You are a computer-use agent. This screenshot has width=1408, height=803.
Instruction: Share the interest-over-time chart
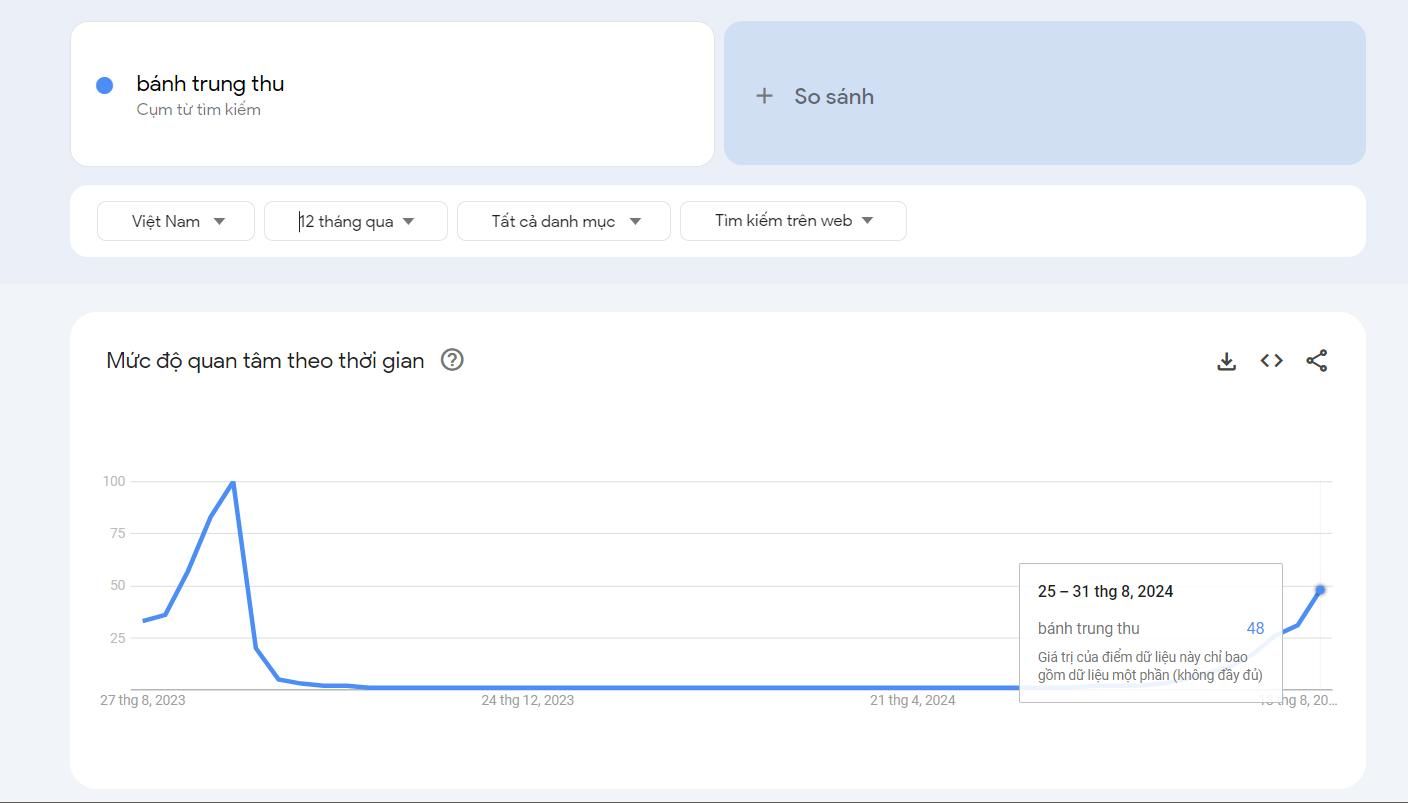pos(1317,361)
